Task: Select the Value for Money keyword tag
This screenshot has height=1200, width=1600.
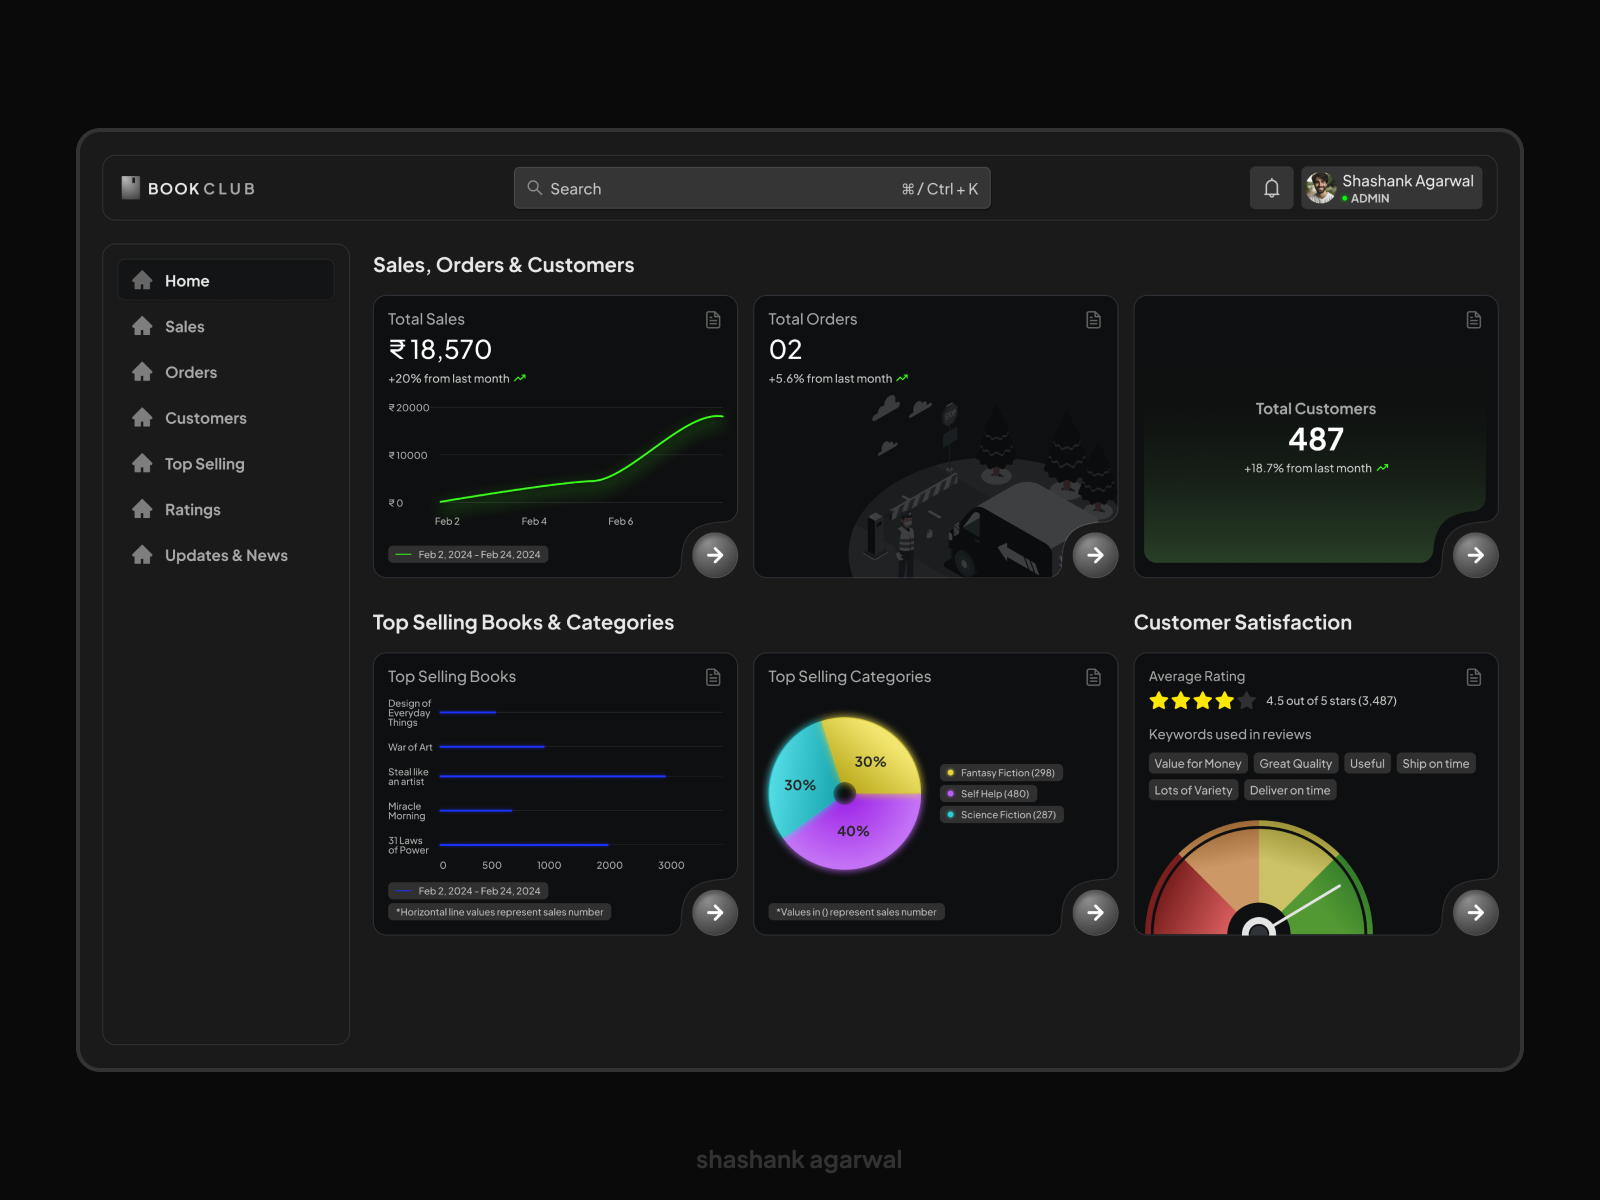Action: (1198, 764)
